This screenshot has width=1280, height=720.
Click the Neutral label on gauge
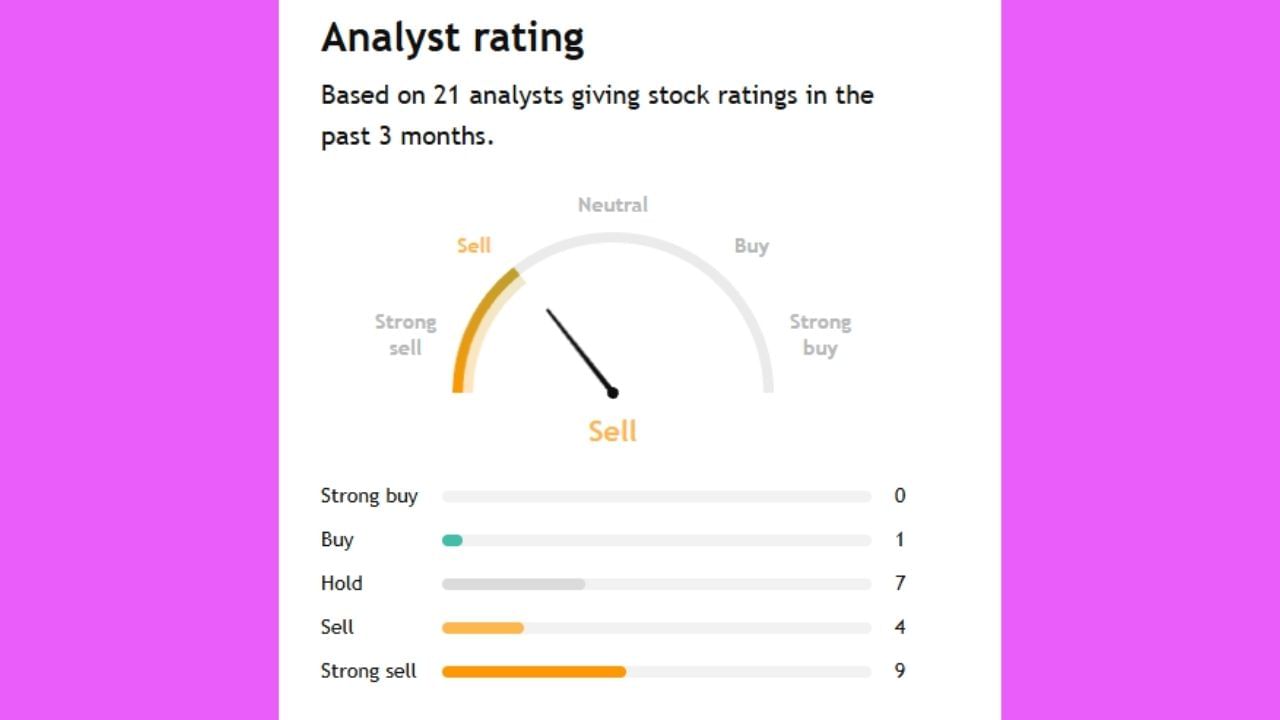[x=612, y=205]
